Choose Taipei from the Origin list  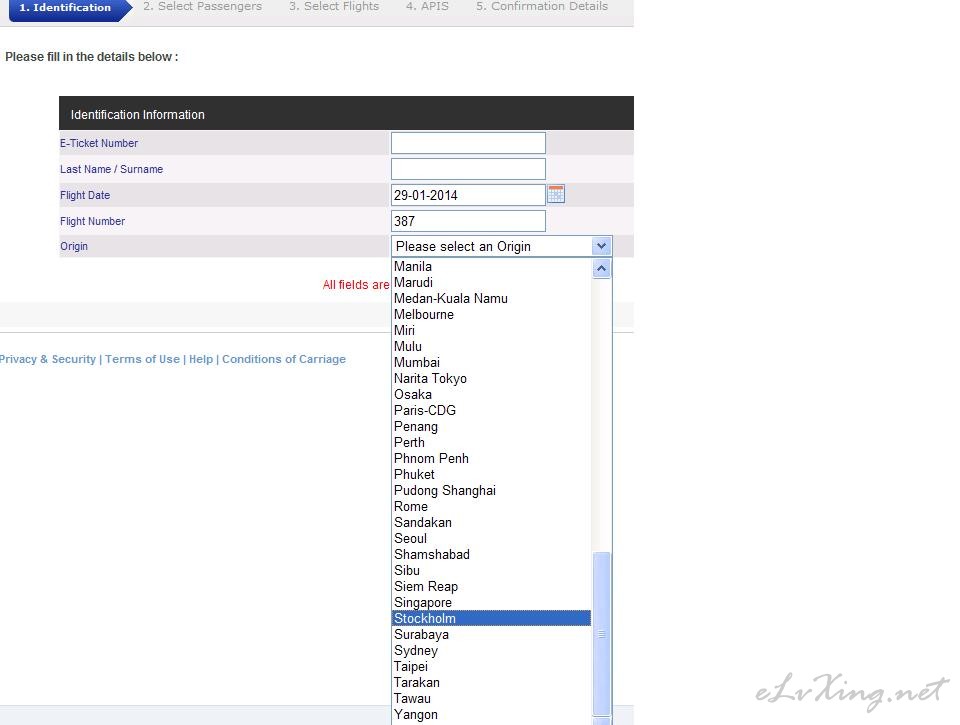pos(492,666)
